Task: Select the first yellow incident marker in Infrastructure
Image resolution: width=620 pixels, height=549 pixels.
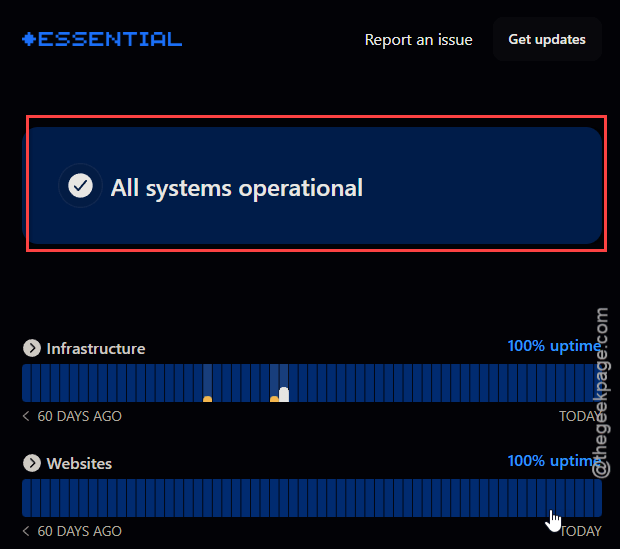Action: 207,399
